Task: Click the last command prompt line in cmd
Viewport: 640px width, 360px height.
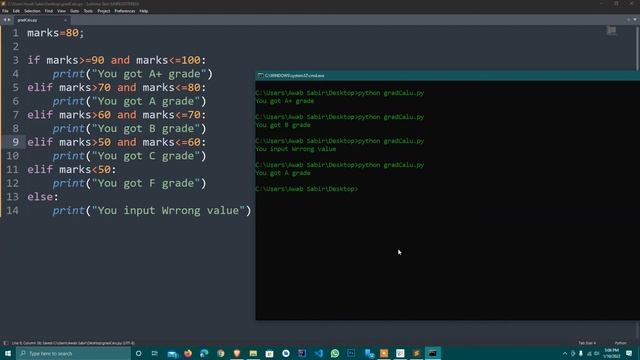Action: 307,189
